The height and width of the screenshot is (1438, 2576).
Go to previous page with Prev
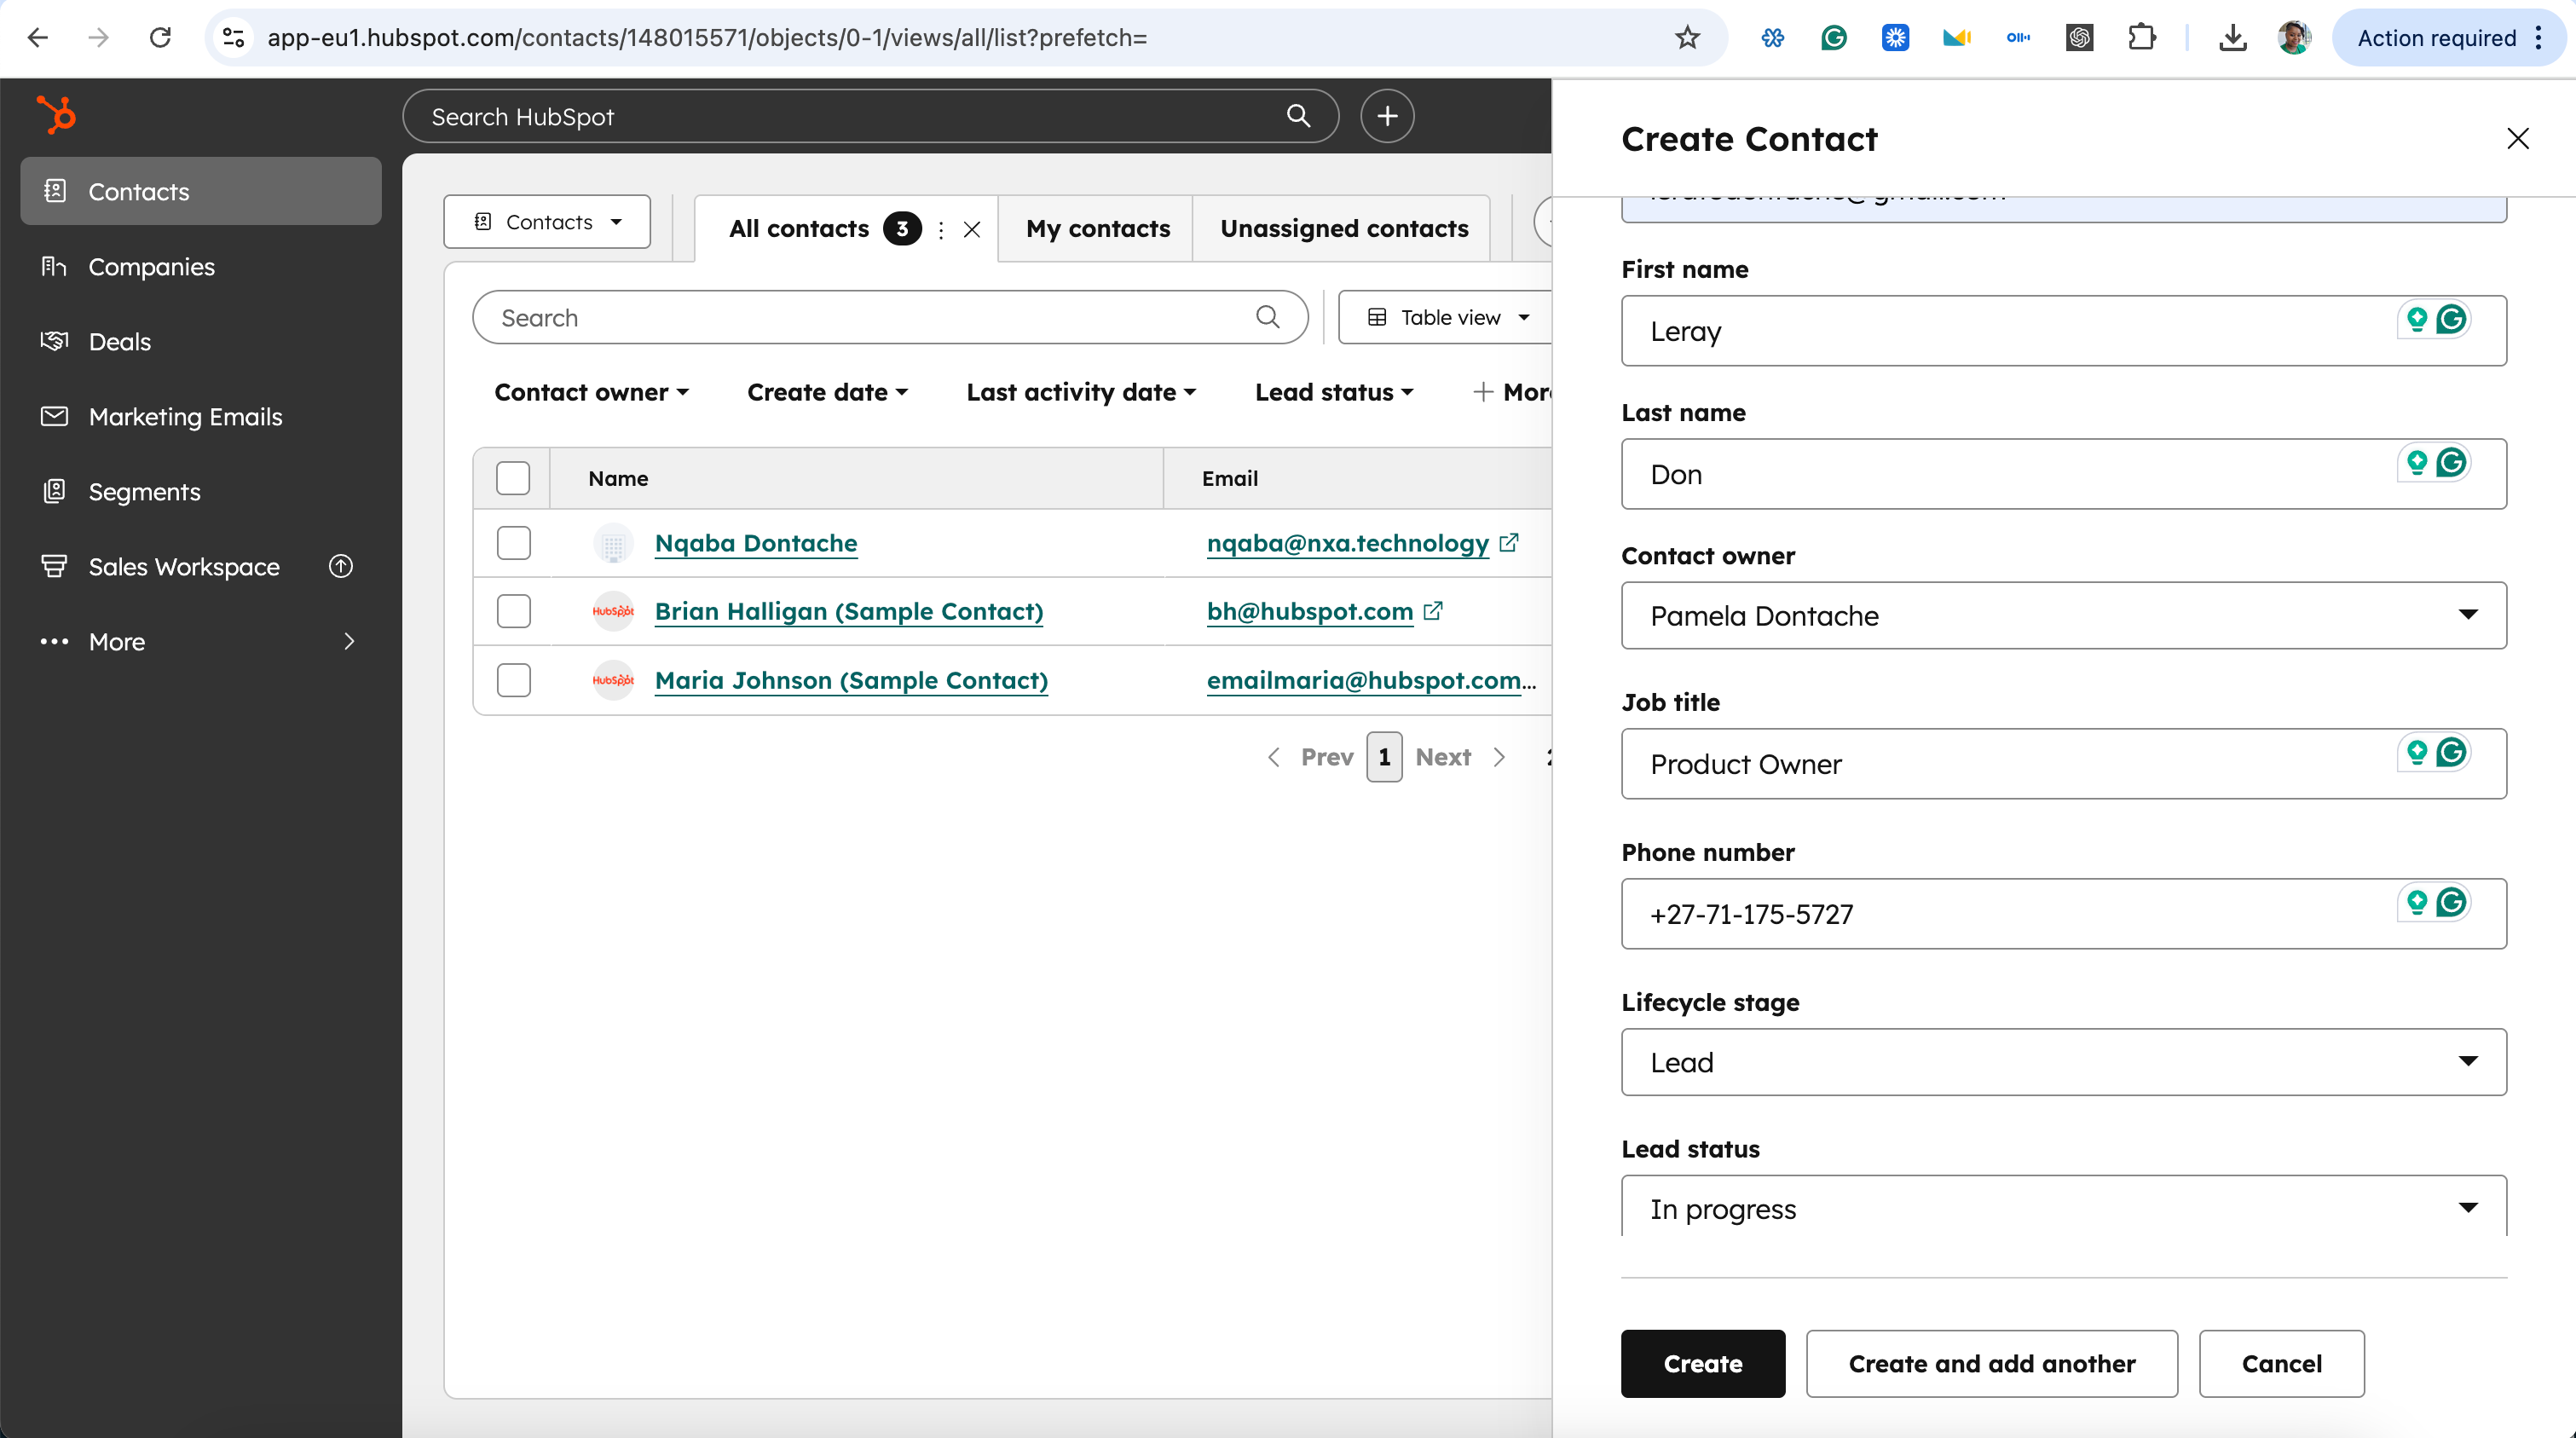pyautogui.click(x=1311, y=757)
